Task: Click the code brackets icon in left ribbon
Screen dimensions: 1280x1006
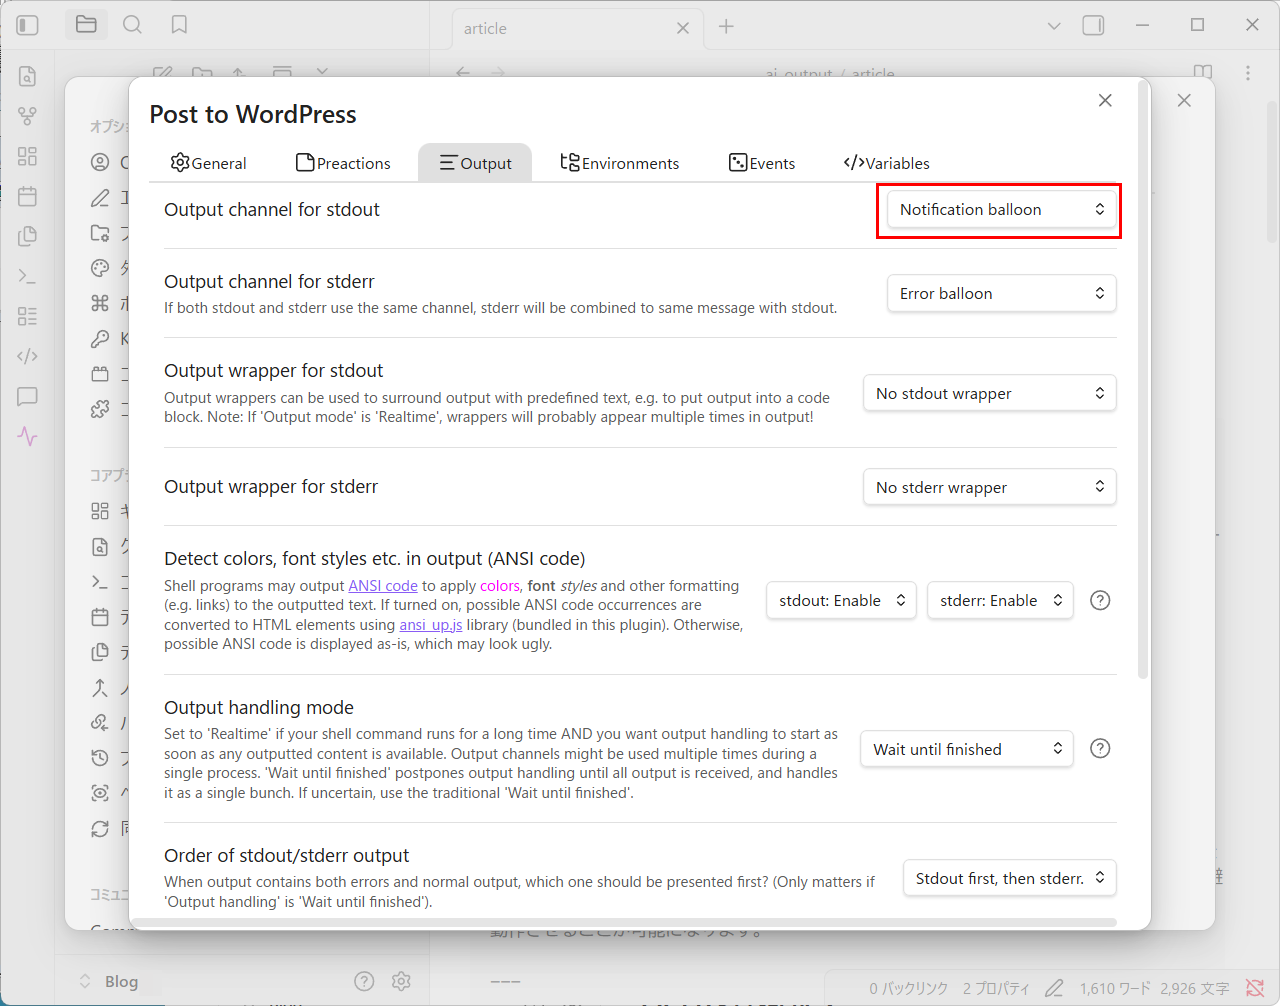Action: tap(28, 356)
